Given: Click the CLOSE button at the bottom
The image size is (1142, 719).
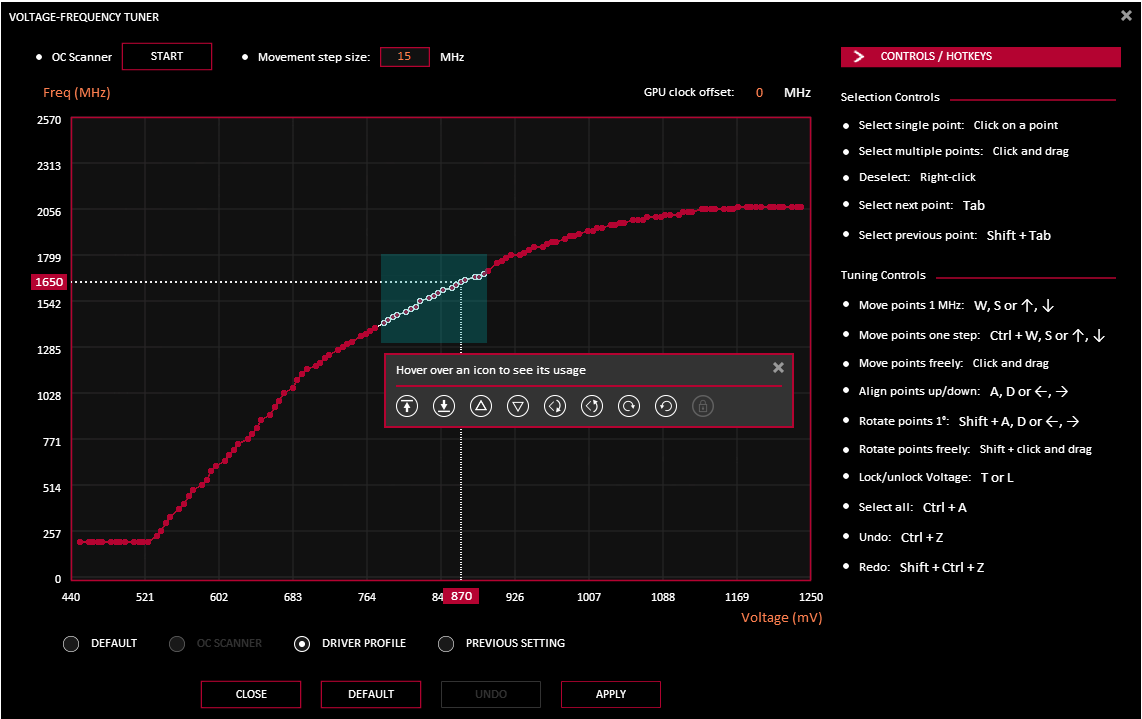Looking at the screenshot, I should 251,694.
